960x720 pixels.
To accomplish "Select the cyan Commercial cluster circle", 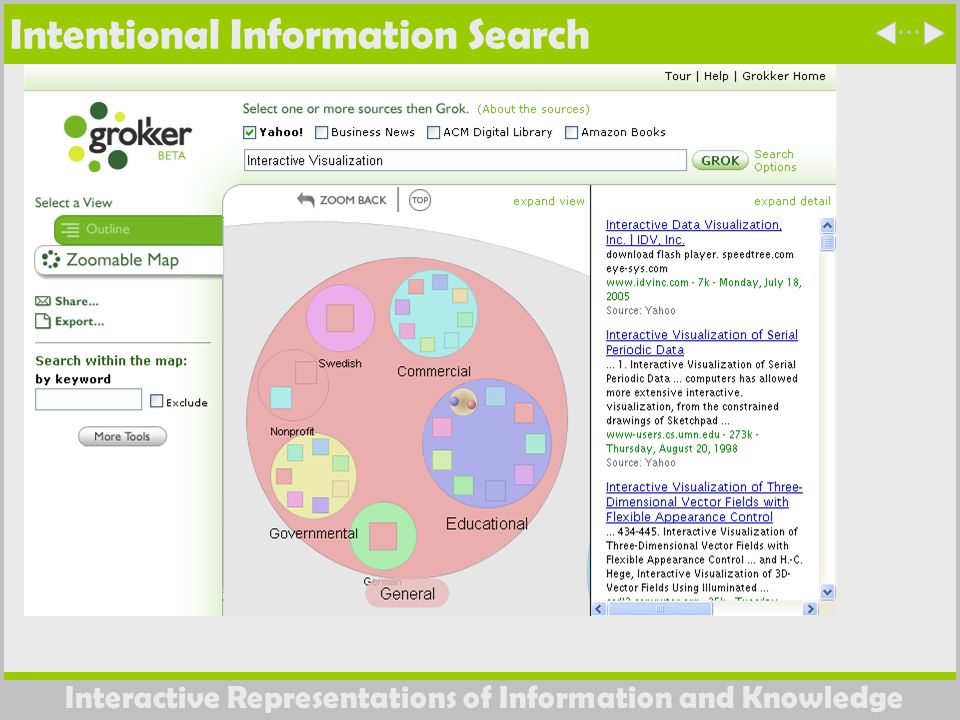I will tap(433, 313).
